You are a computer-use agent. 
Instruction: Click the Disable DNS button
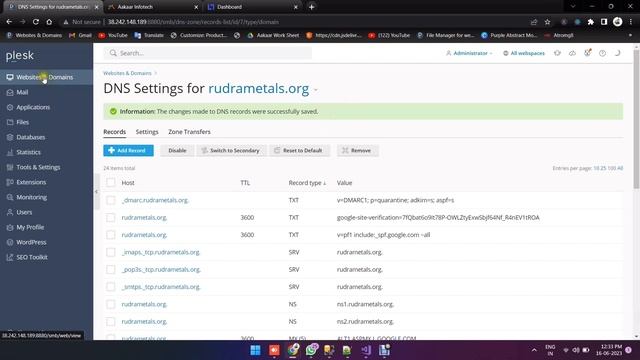coord(177,151)
